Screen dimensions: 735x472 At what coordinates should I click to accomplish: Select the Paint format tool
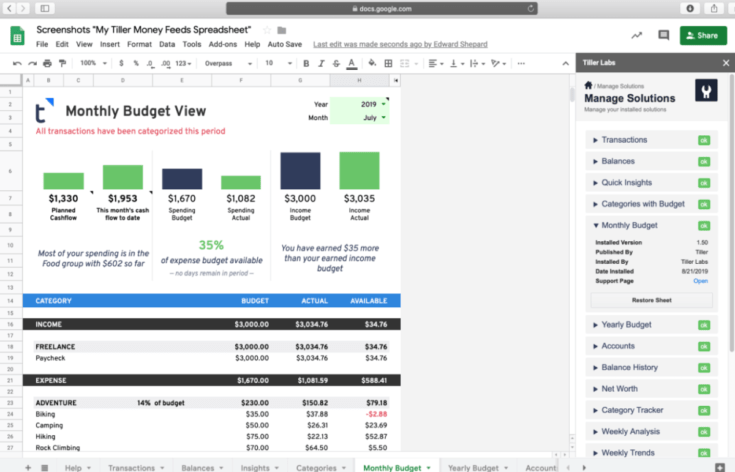click(x=62, y=63)
